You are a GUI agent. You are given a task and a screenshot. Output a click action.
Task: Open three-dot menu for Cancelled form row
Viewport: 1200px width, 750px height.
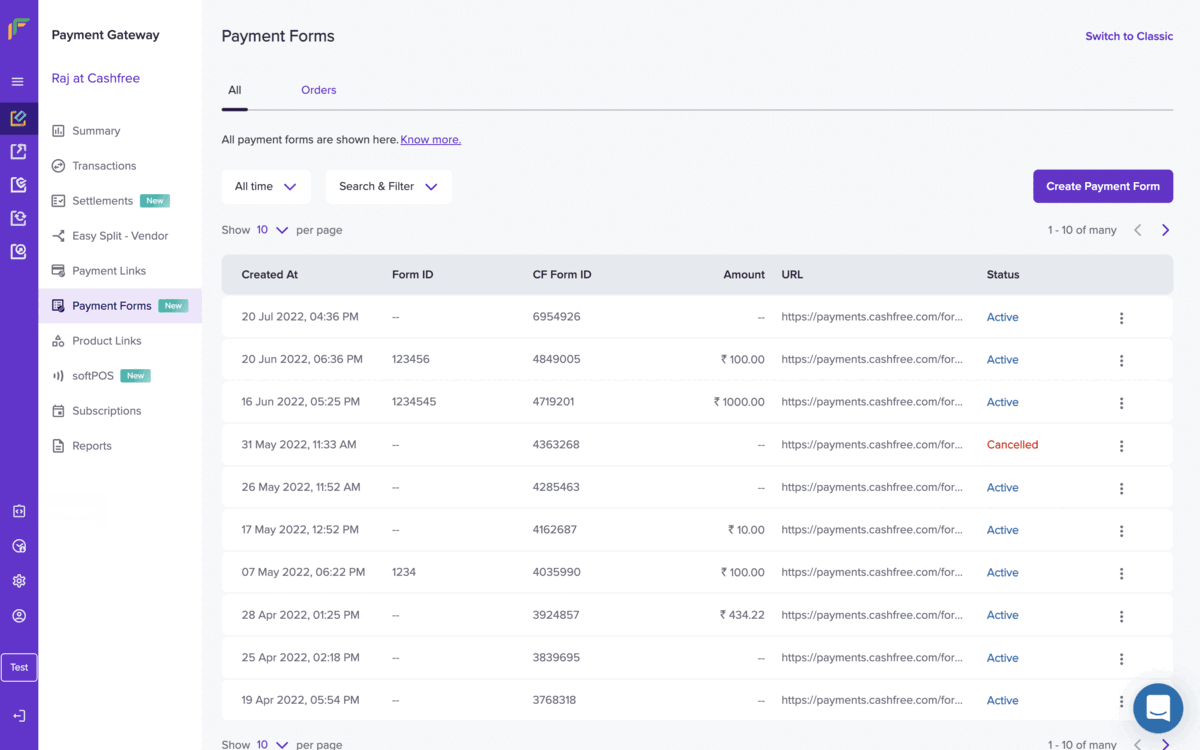pyautogui.click(x=1121, y=446)
